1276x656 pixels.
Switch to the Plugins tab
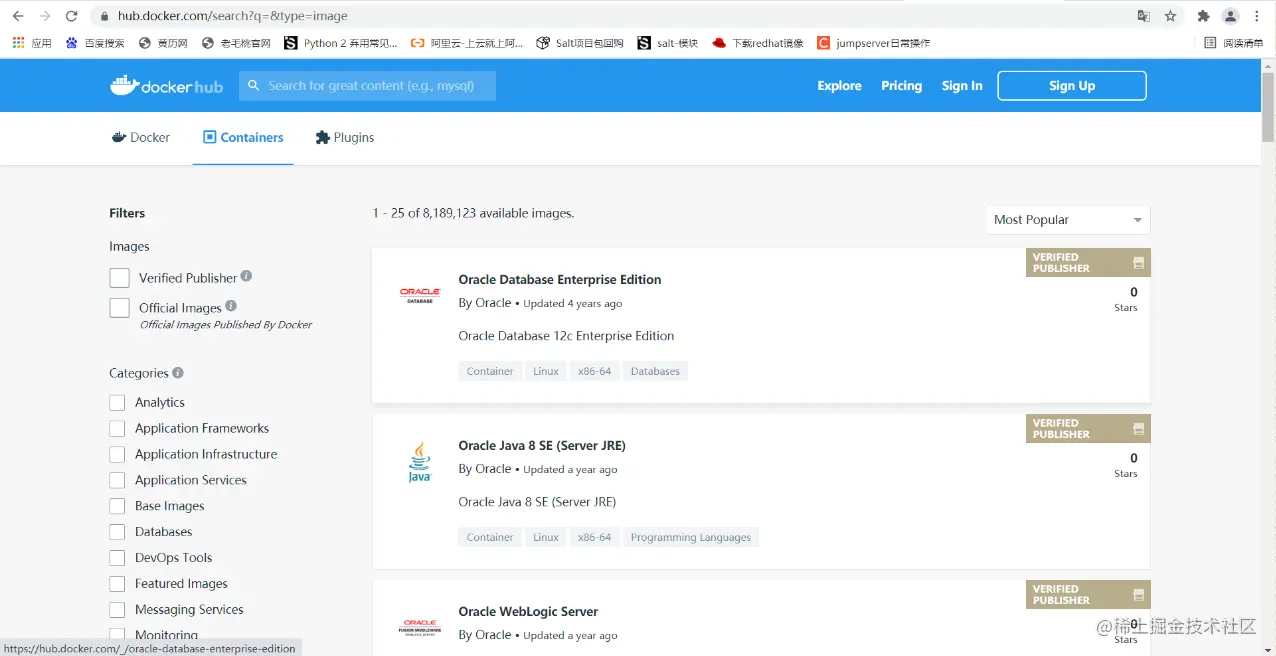click(345, 138)
